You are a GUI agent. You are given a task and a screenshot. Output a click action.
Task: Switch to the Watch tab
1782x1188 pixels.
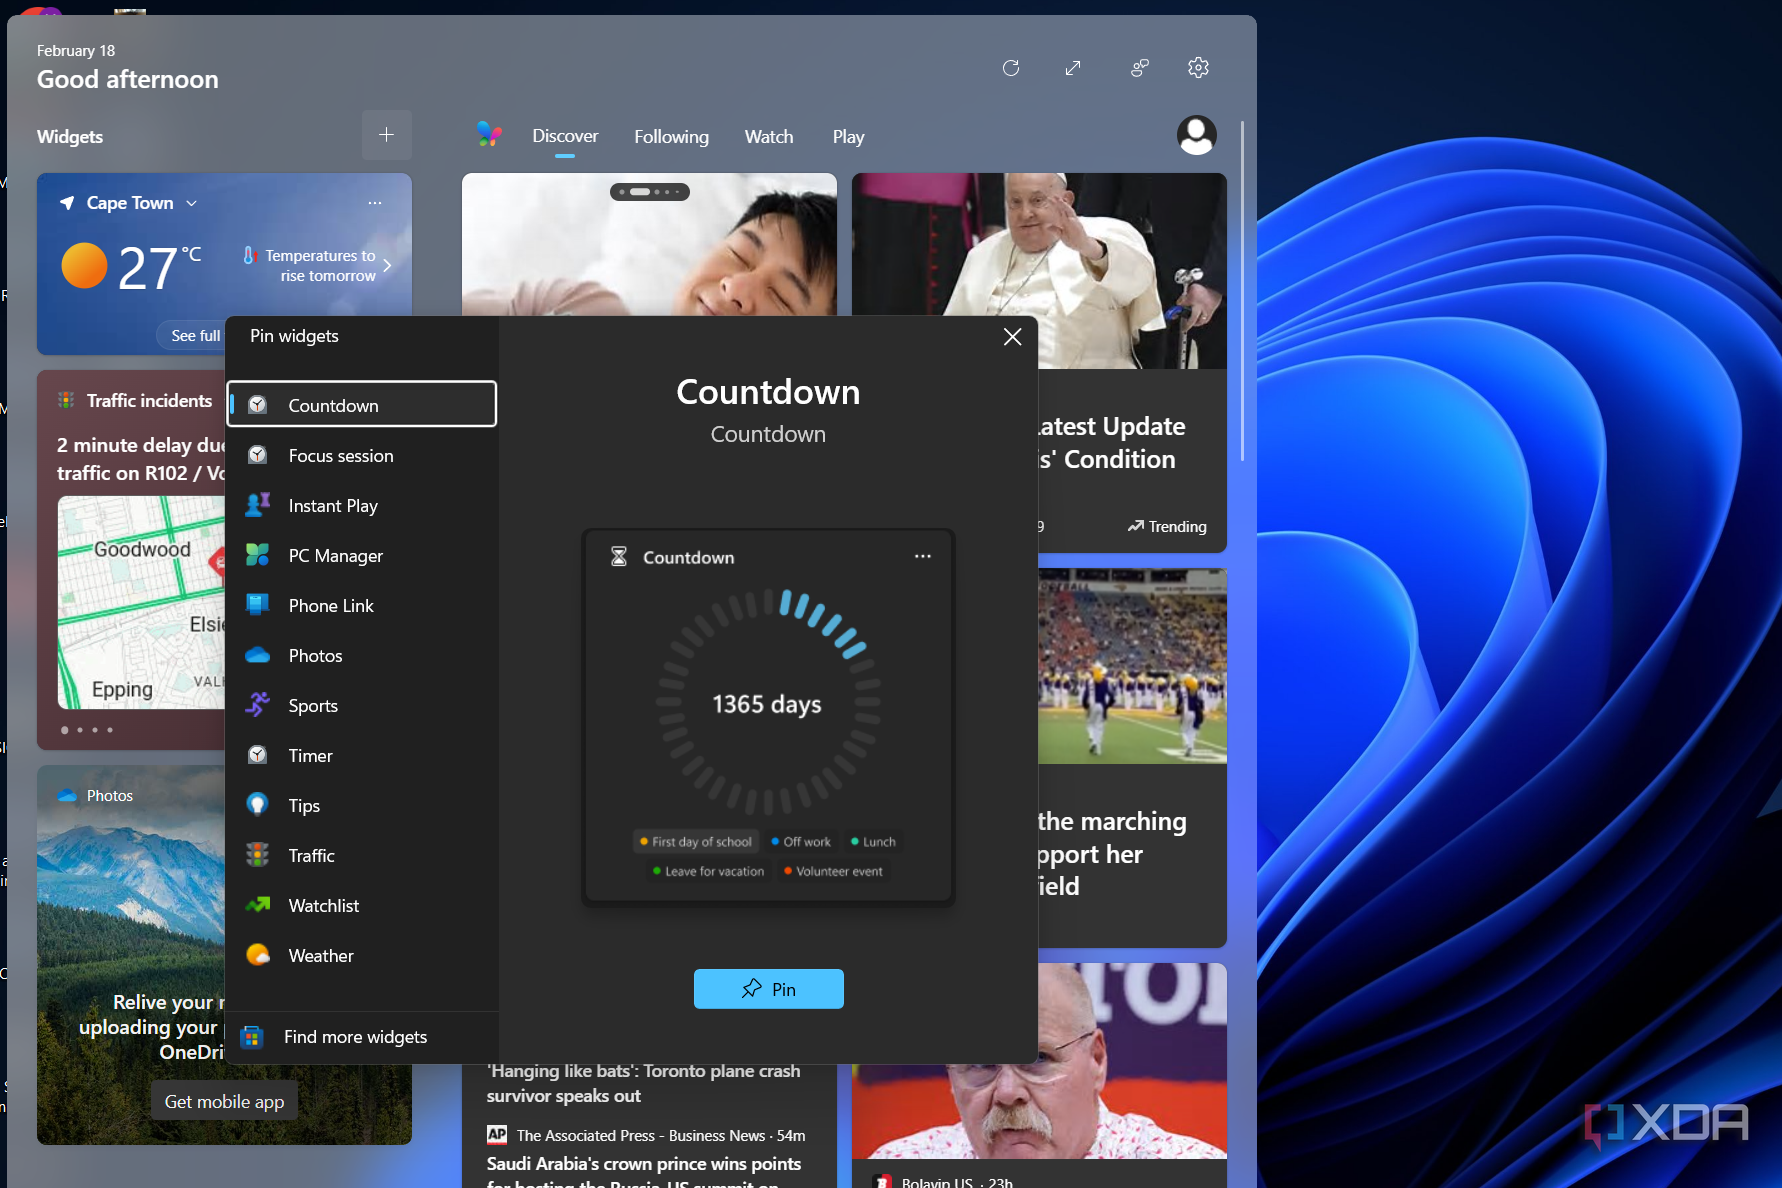tap(769, 137)
